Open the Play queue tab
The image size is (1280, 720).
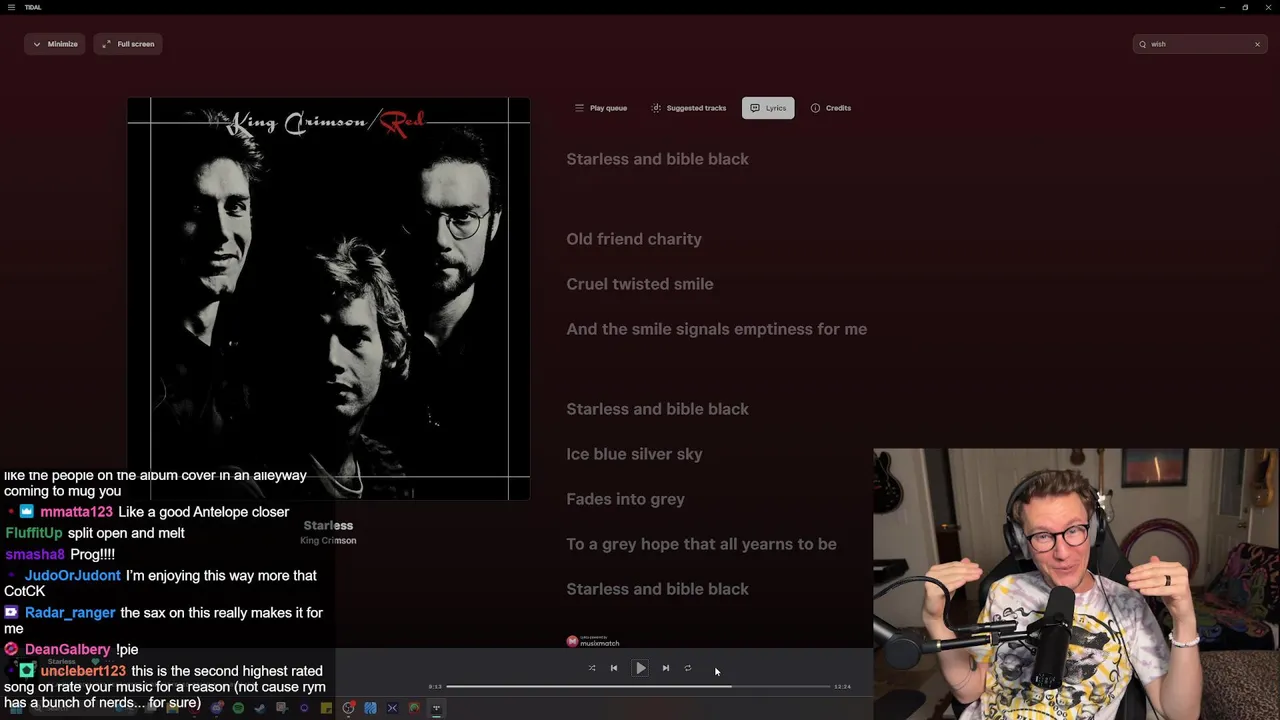tap(601, 108)
